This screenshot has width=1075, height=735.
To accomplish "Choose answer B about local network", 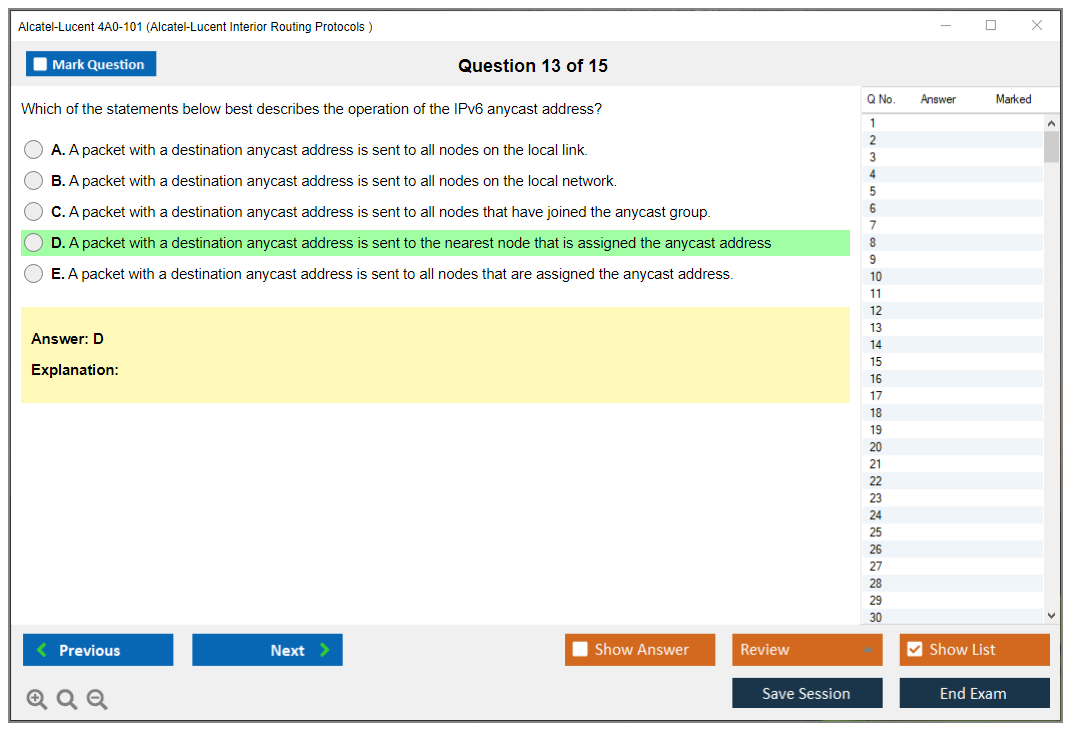I will (x=34, y=181).
